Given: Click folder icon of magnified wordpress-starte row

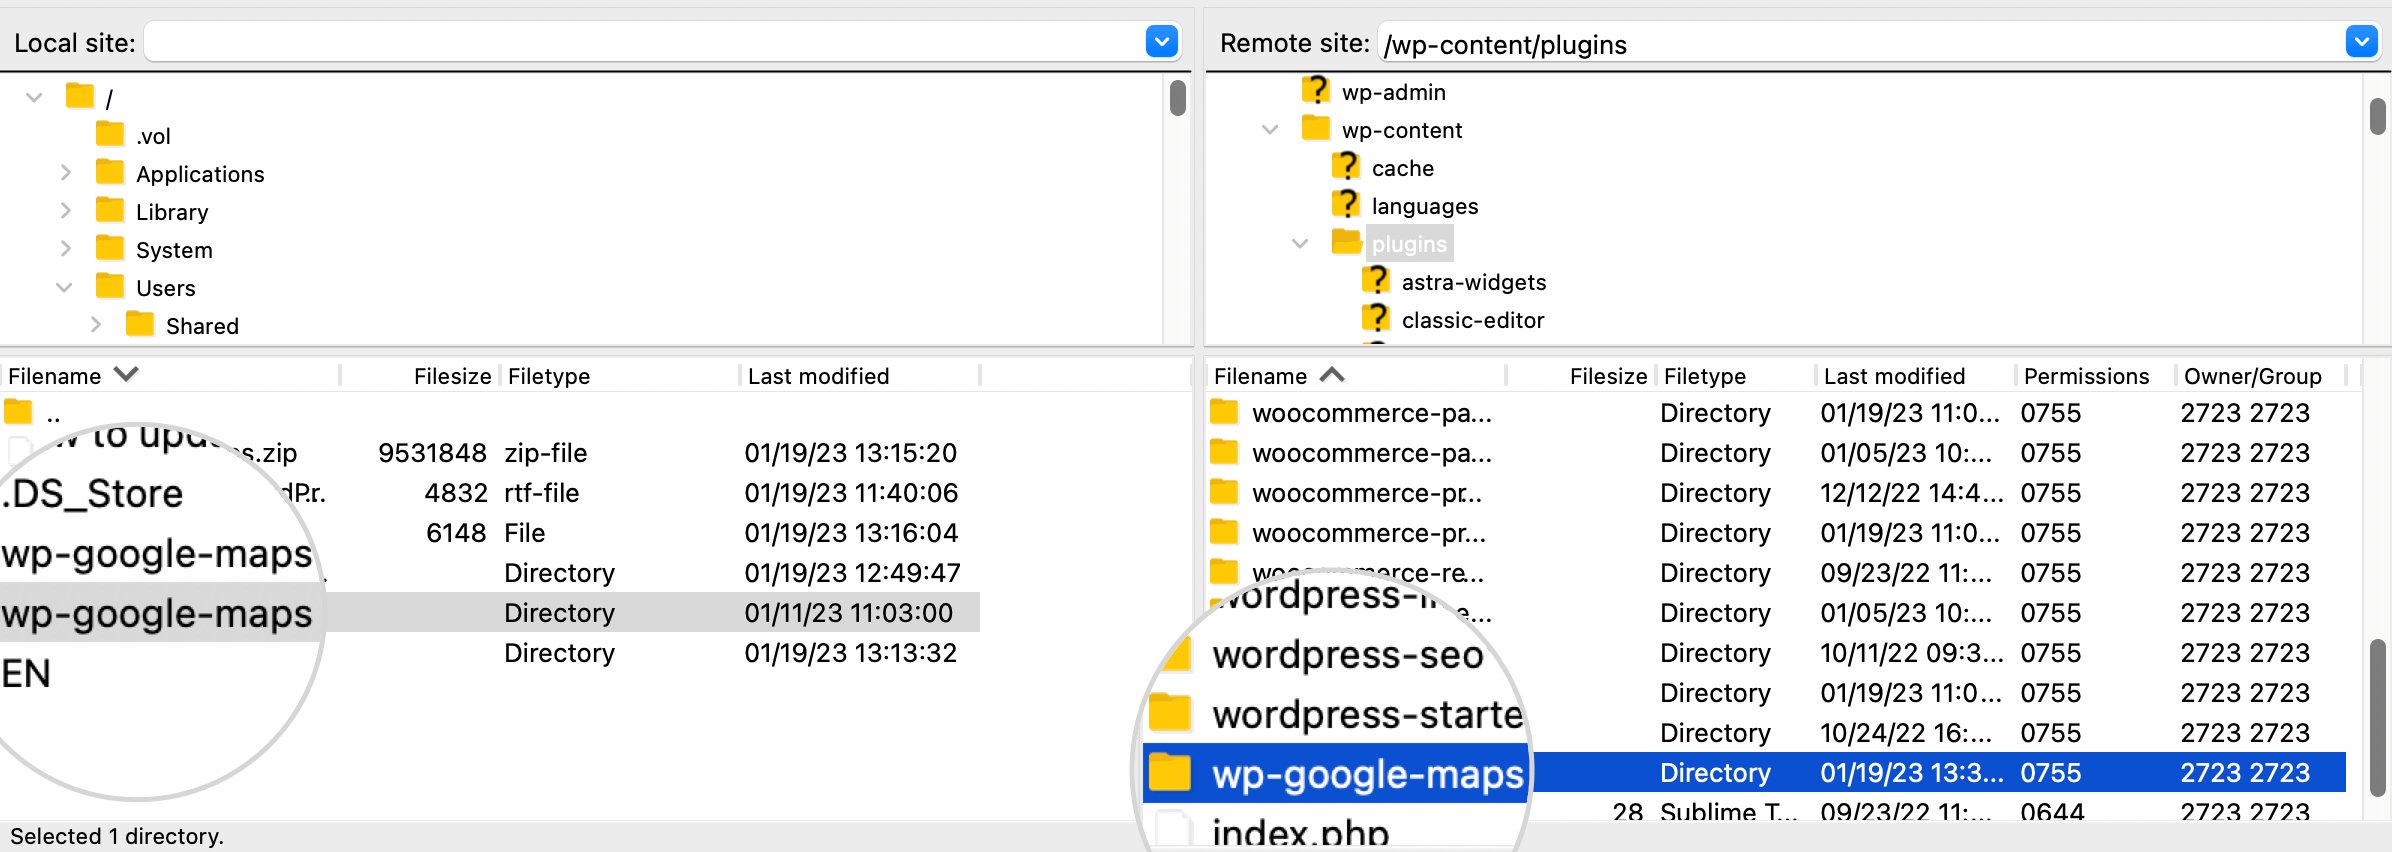Looking at the screenshot, I should pyautogui.click(x=1170, y=714).
